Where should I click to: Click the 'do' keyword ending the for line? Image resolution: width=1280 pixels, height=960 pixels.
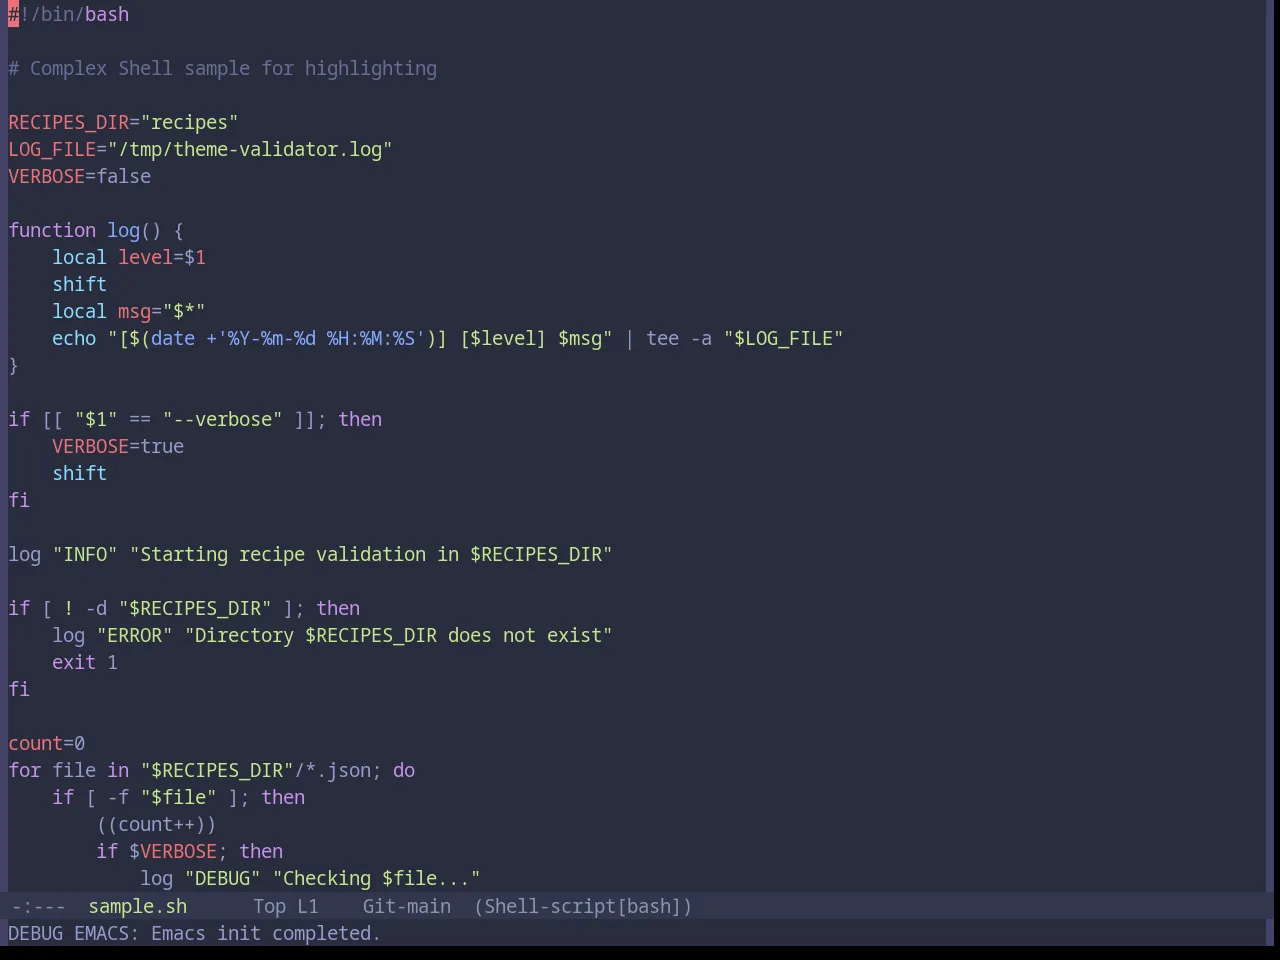[404, 770]
